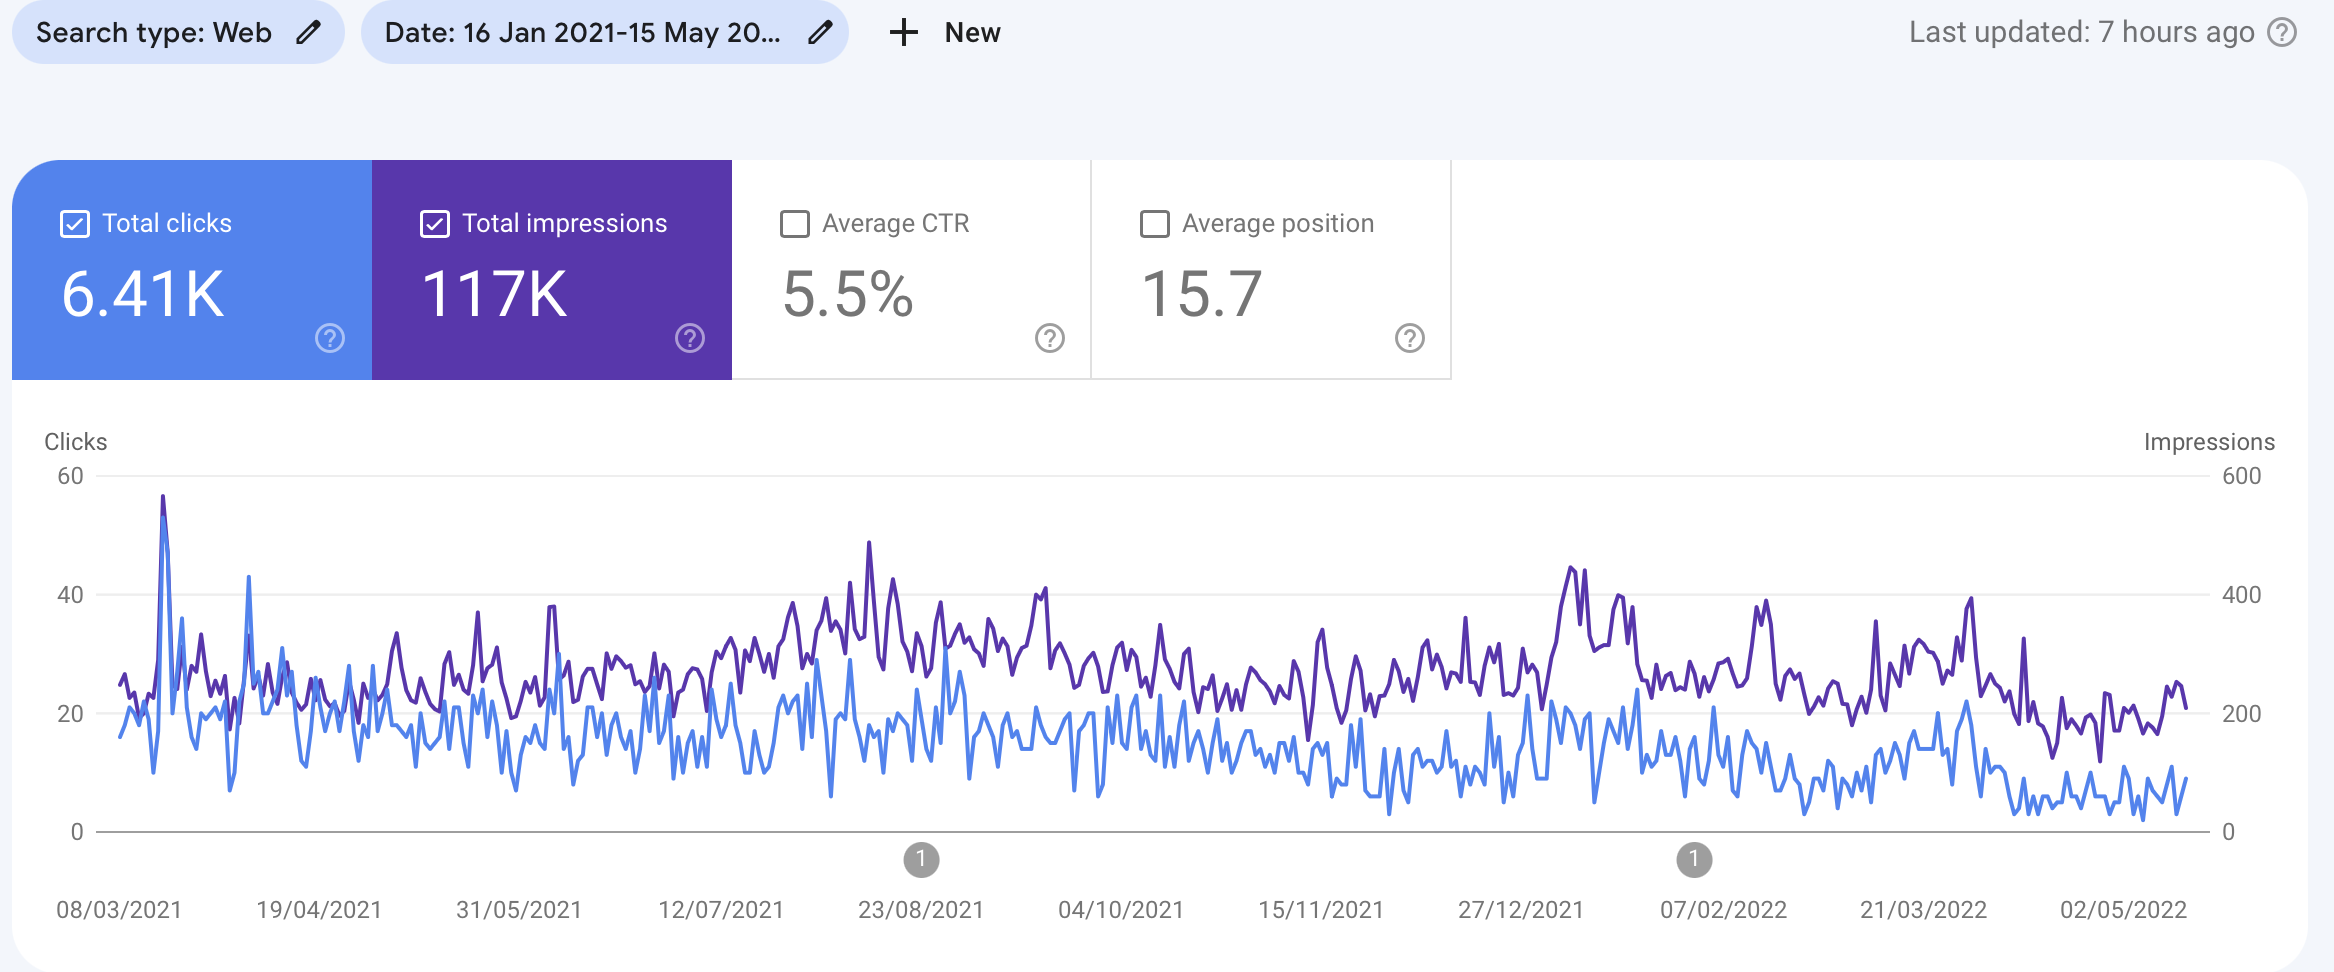The height and width of the screenshot is (972, 2334).
Task: Open the Search type: Web filter chip
Action: [178, 33]
